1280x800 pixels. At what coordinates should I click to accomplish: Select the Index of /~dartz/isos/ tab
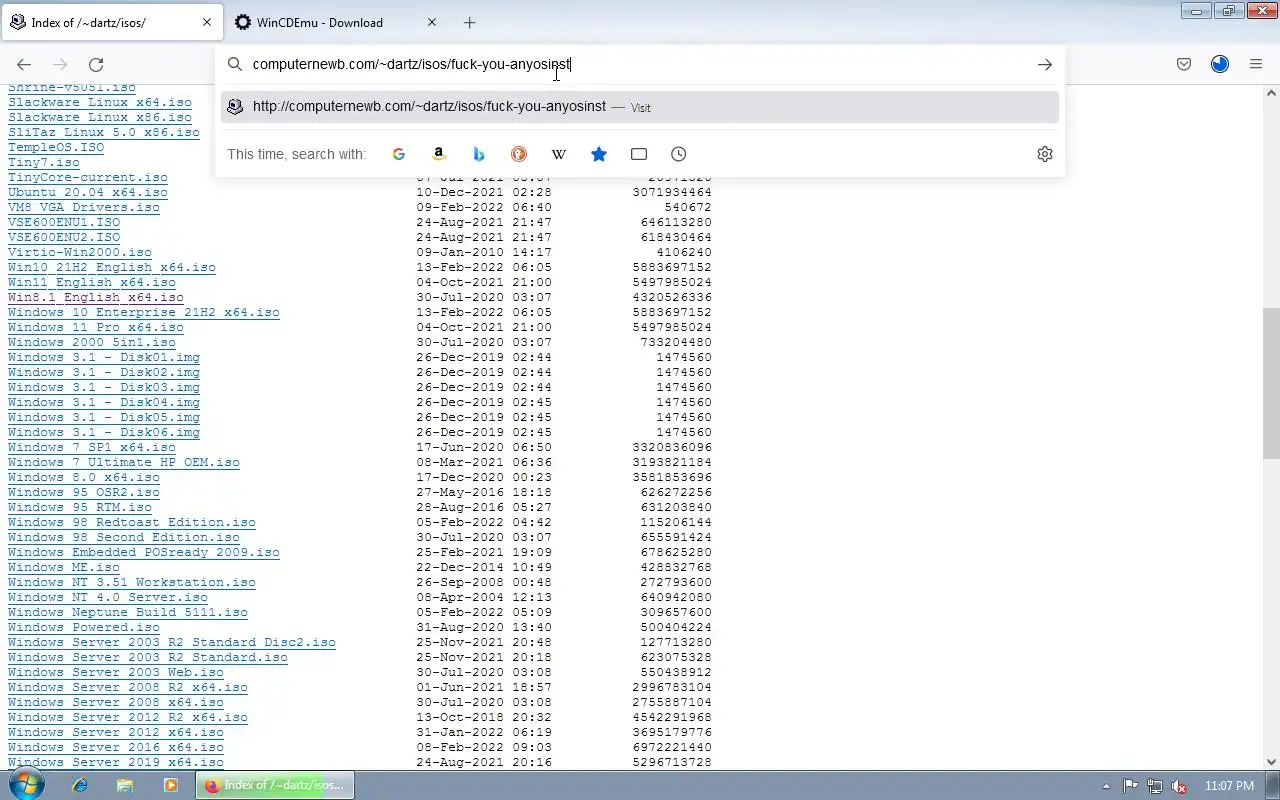[112, 22]
